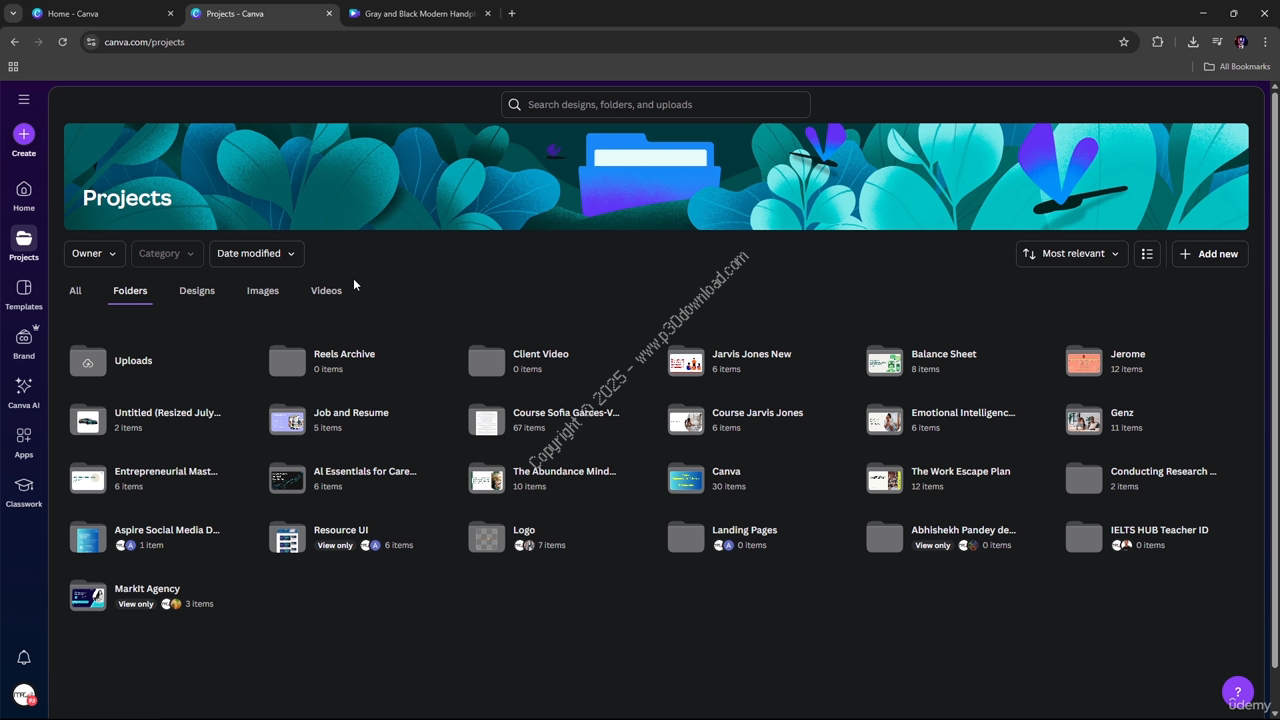This screenshot has height=720, width=1280.
Task: Open the Canva folder with 30 items
Action: pos(707,478)
